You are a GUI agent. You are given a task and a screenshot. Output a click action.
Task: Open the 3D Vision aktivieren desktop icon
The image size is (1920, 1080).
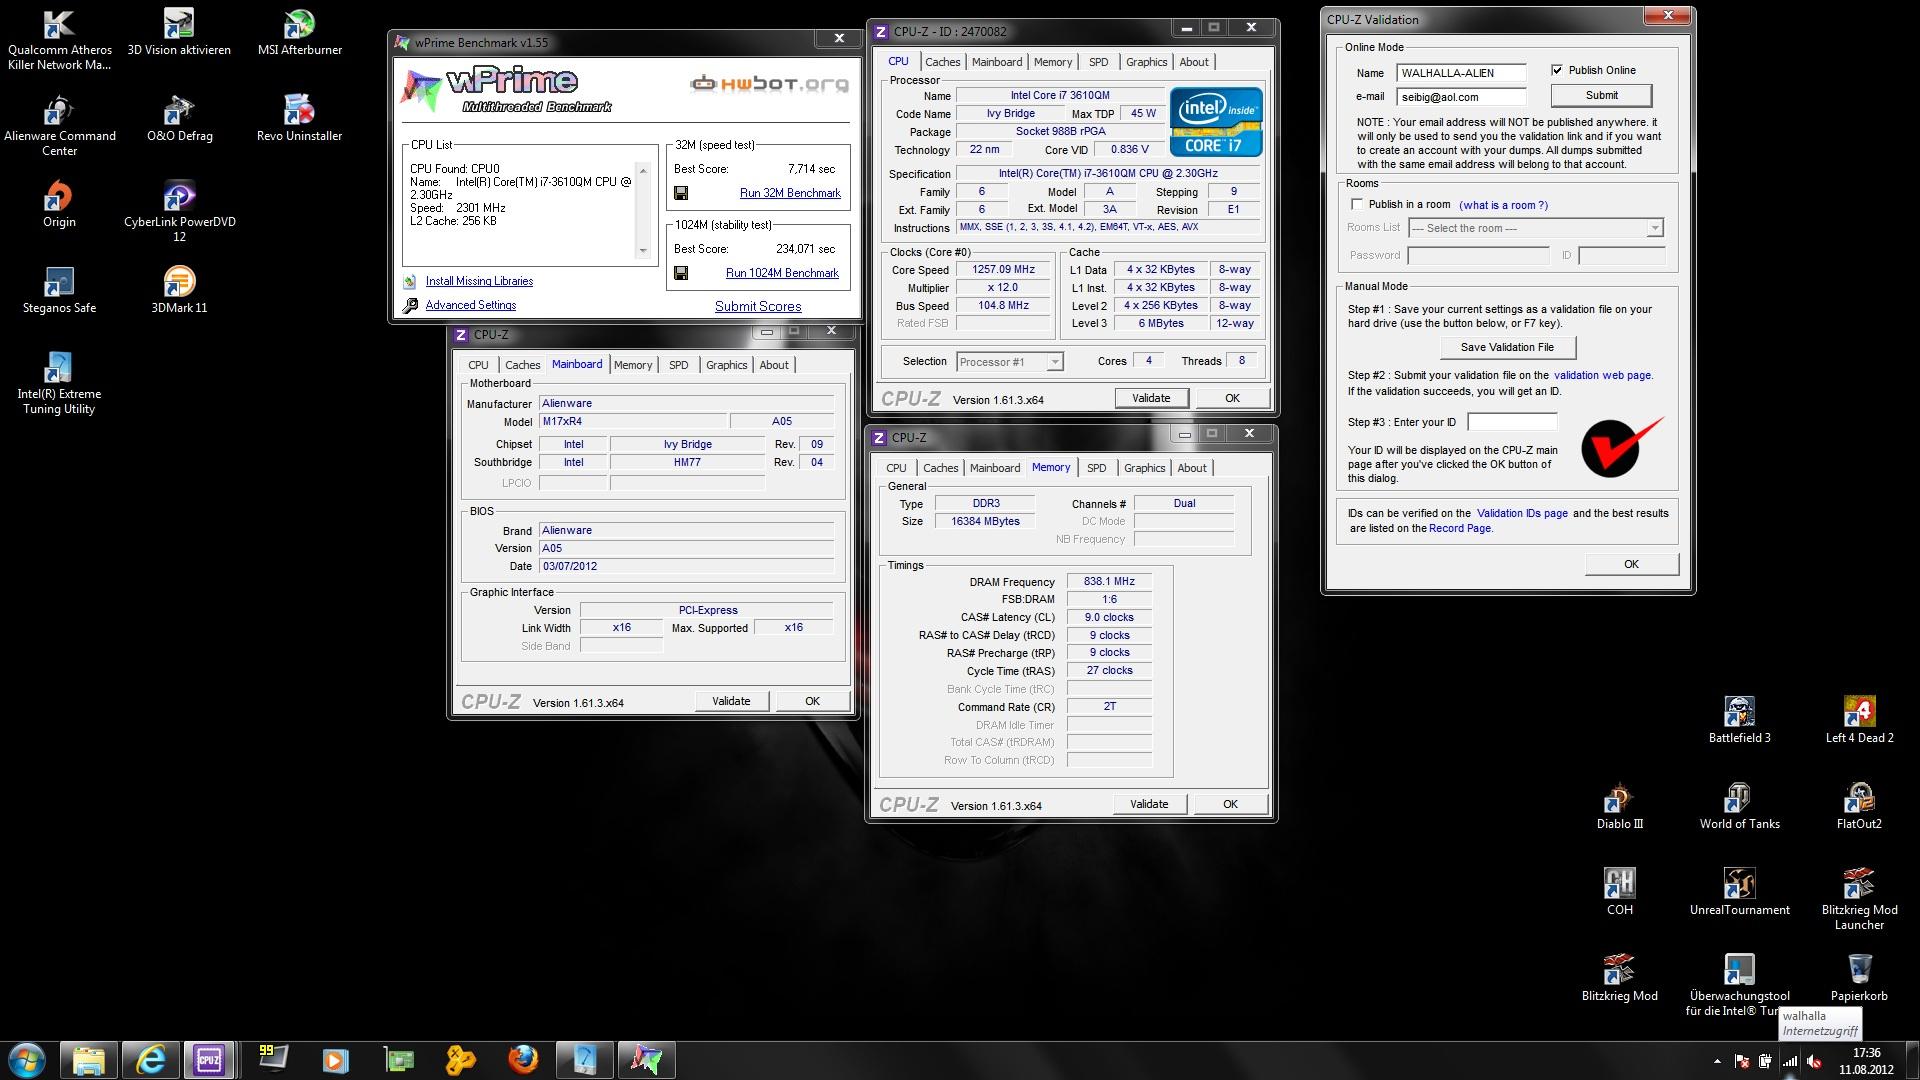click(179, 33)
